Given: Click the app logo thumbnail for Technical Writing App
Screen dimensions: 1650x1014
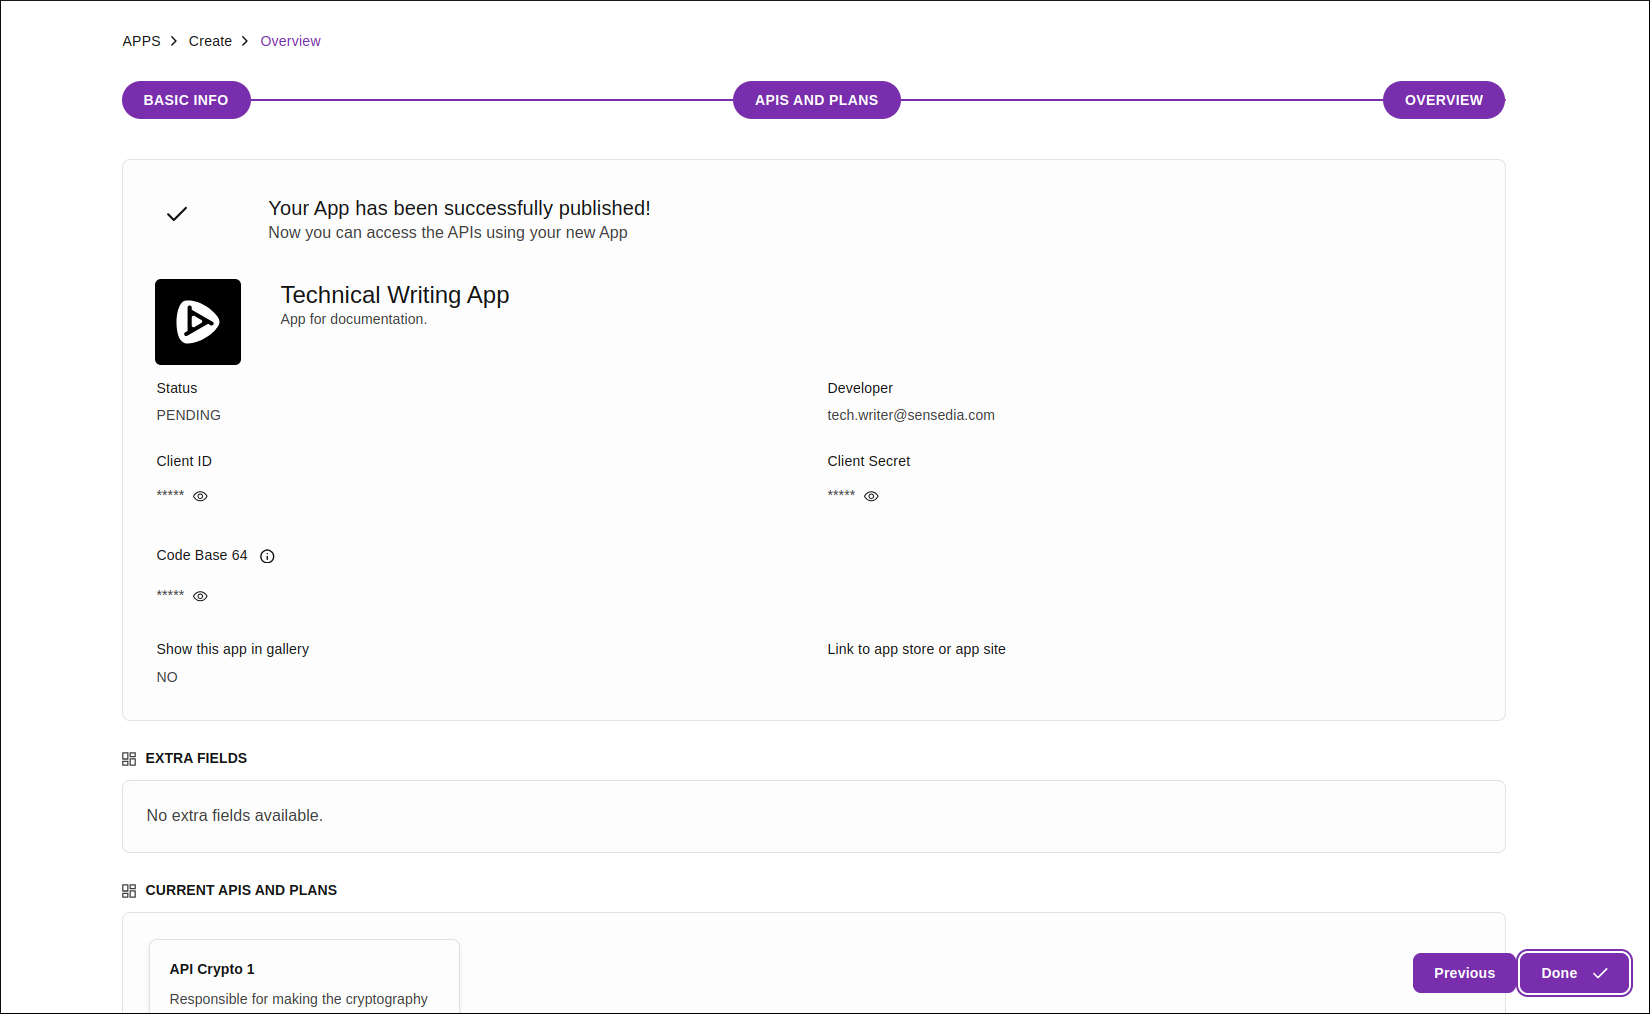Looking at the screenshot, I should 197,321.
